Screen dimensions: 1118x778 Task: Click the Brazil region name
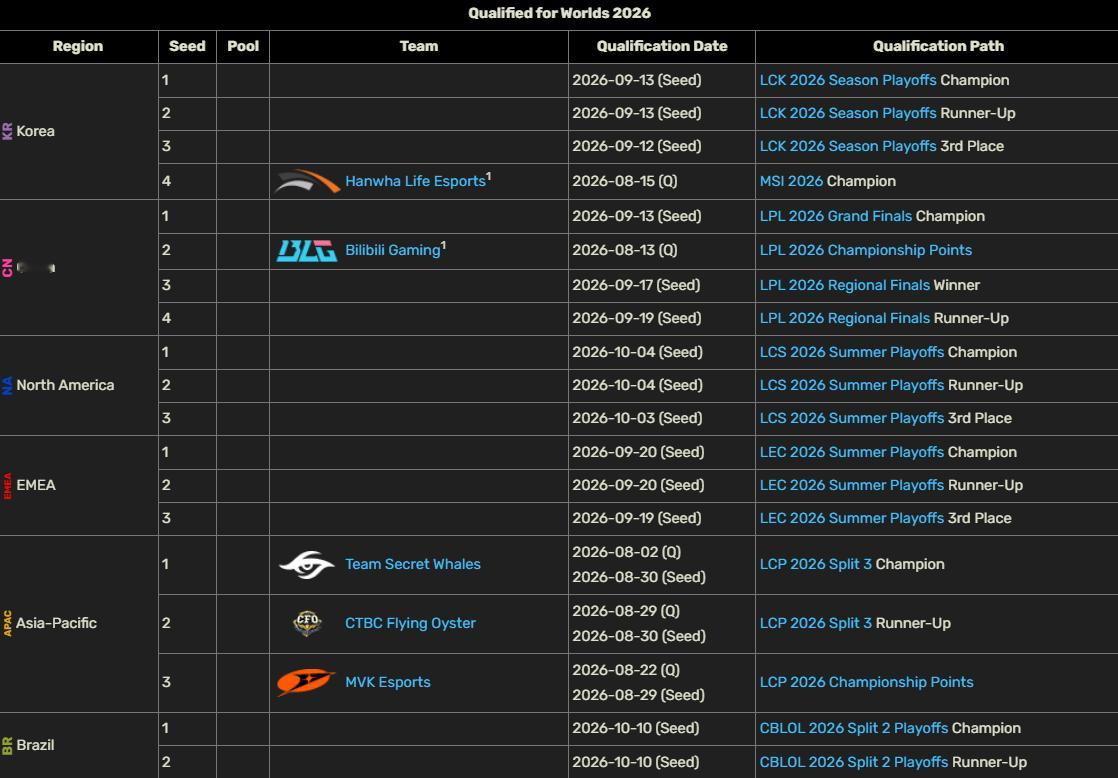(x=35, y=745)
